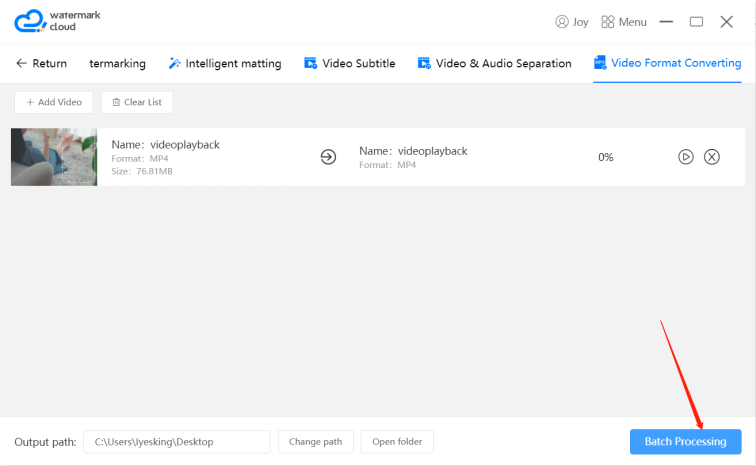756x466 pixels.
Task: Open Video & Audio Separation tab
Action: (494, 63)
